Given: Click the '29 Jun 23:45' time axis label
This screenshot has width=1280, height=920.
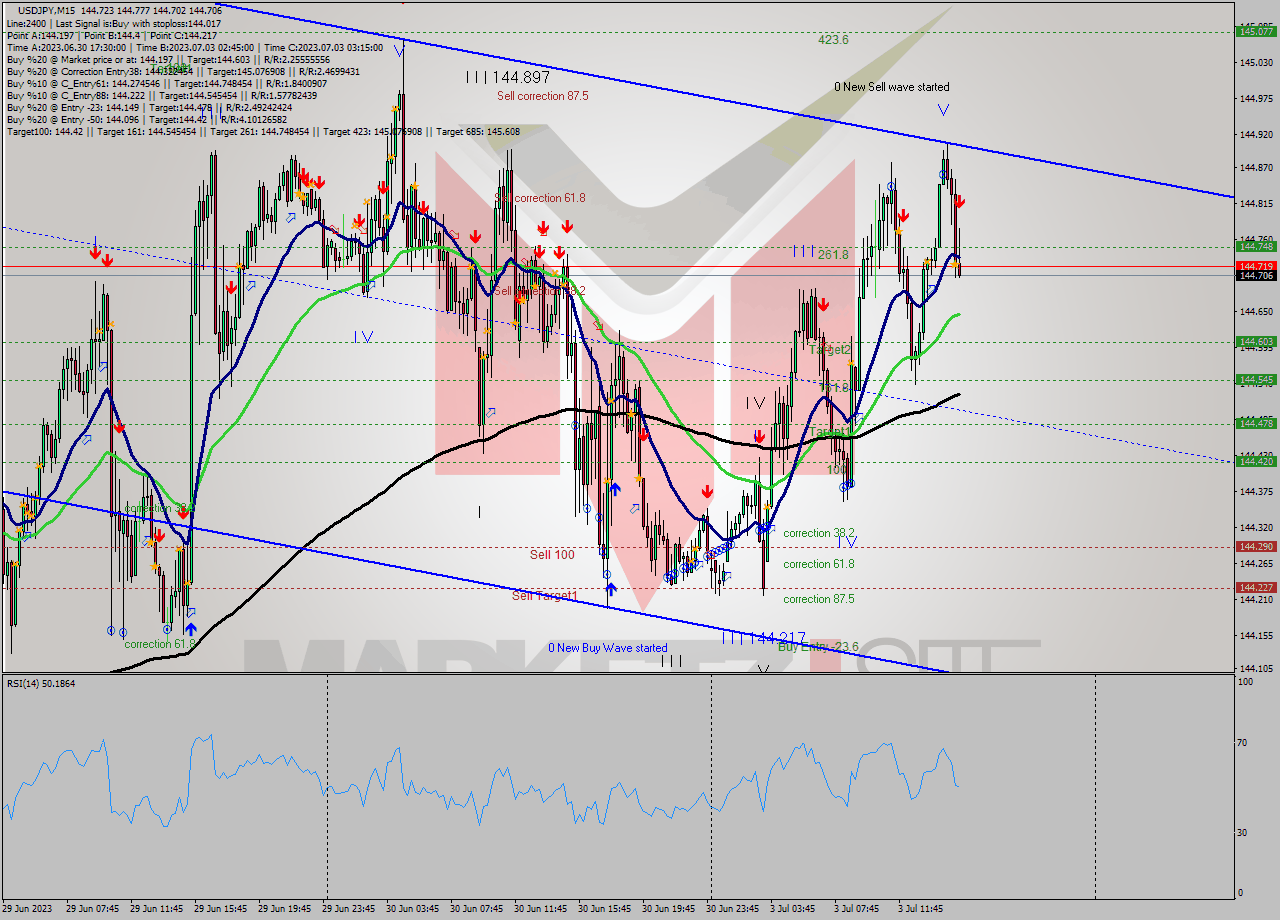Looking at the screenshot, I should tap(349, 909).
